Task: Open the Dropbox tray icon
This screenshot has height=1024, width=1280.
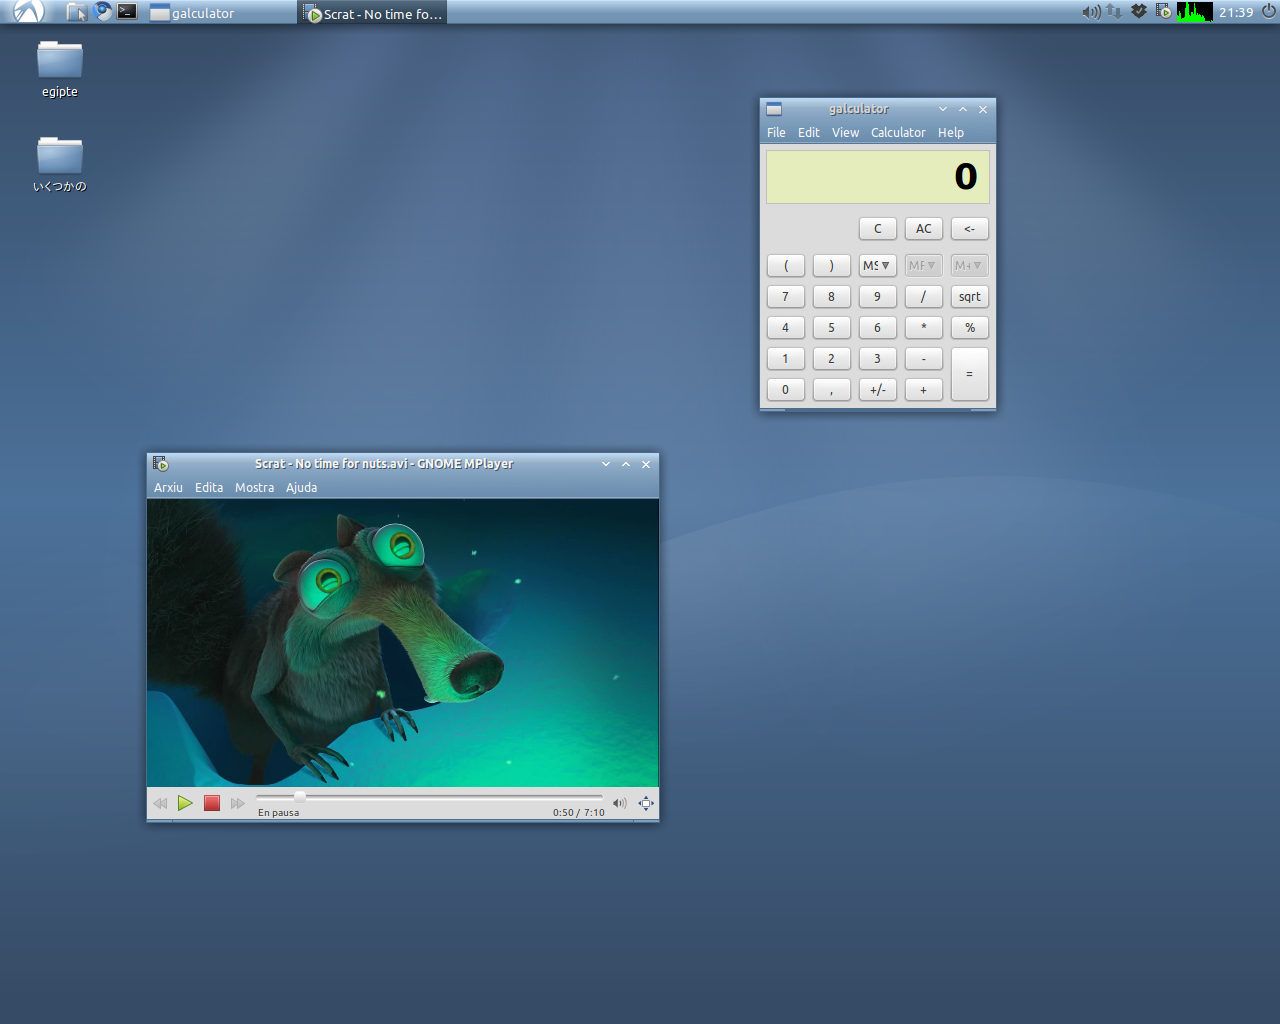Action: tap(1138, 12)
